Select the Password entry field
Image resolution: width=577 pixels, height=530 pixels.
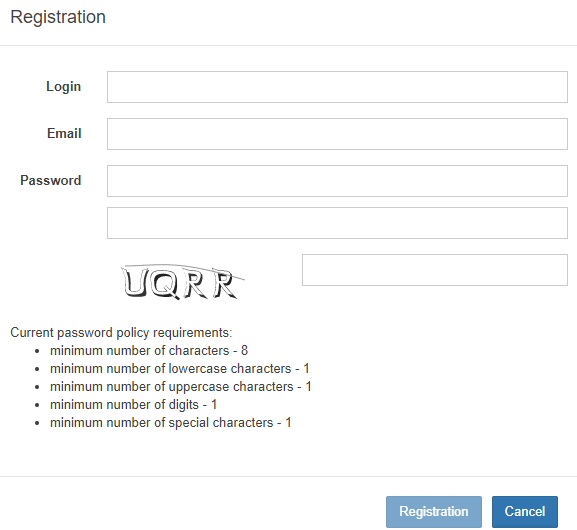click(x=337, y=181)
